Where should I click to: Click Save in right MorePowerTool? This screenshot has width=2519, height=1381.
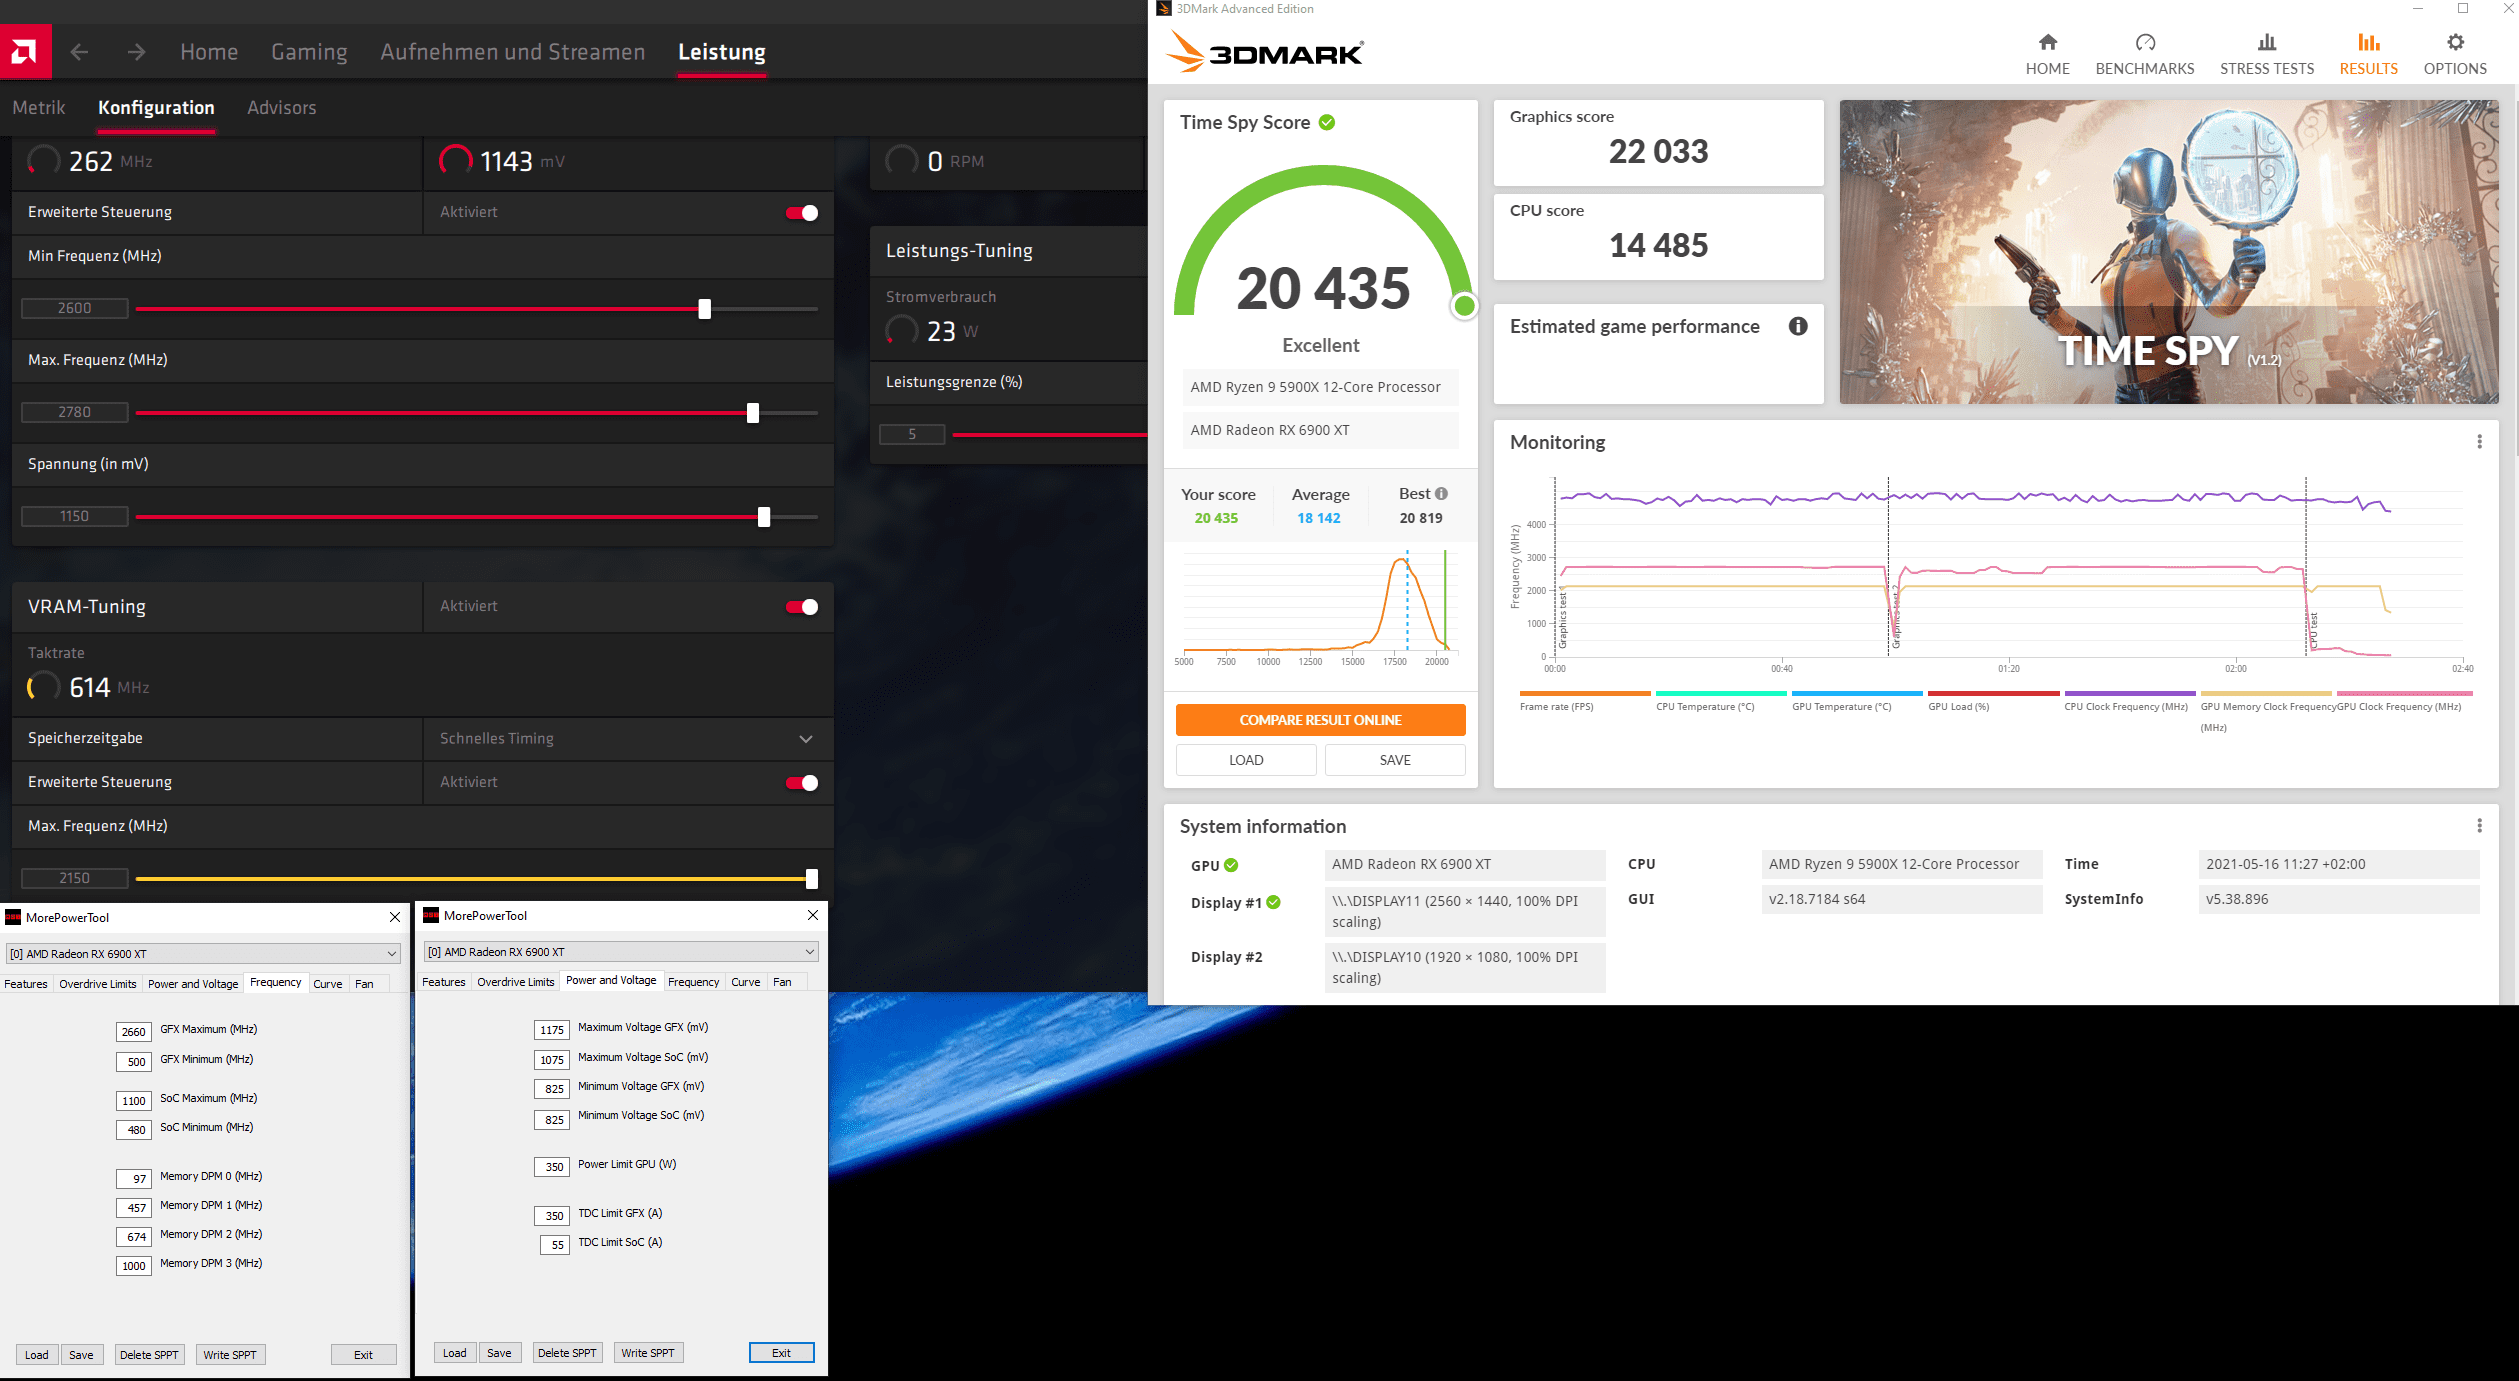point(499,1353)
